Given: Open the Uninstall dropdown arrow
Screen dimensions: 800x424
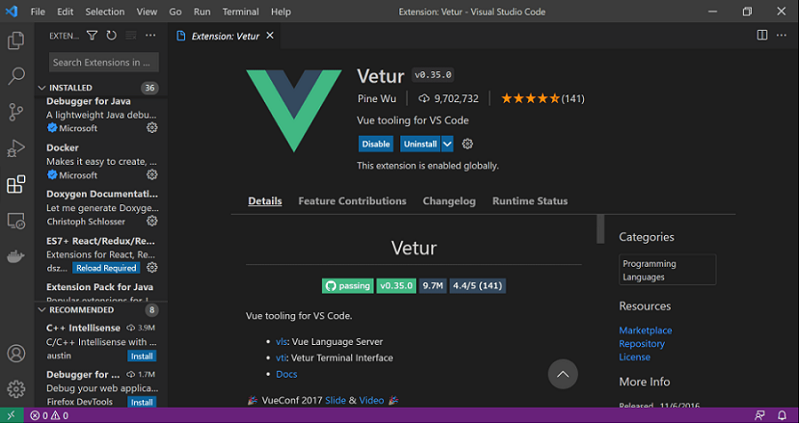Looking at the screenshot, I should (448, 144).
